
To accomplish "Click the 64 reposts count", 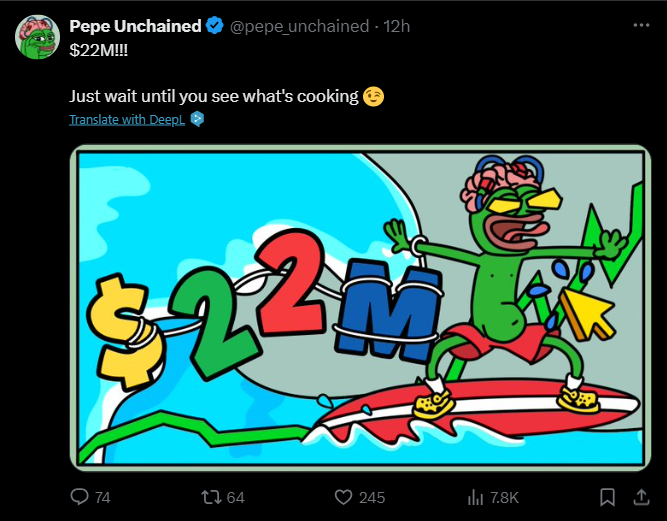I will (236, 498).
